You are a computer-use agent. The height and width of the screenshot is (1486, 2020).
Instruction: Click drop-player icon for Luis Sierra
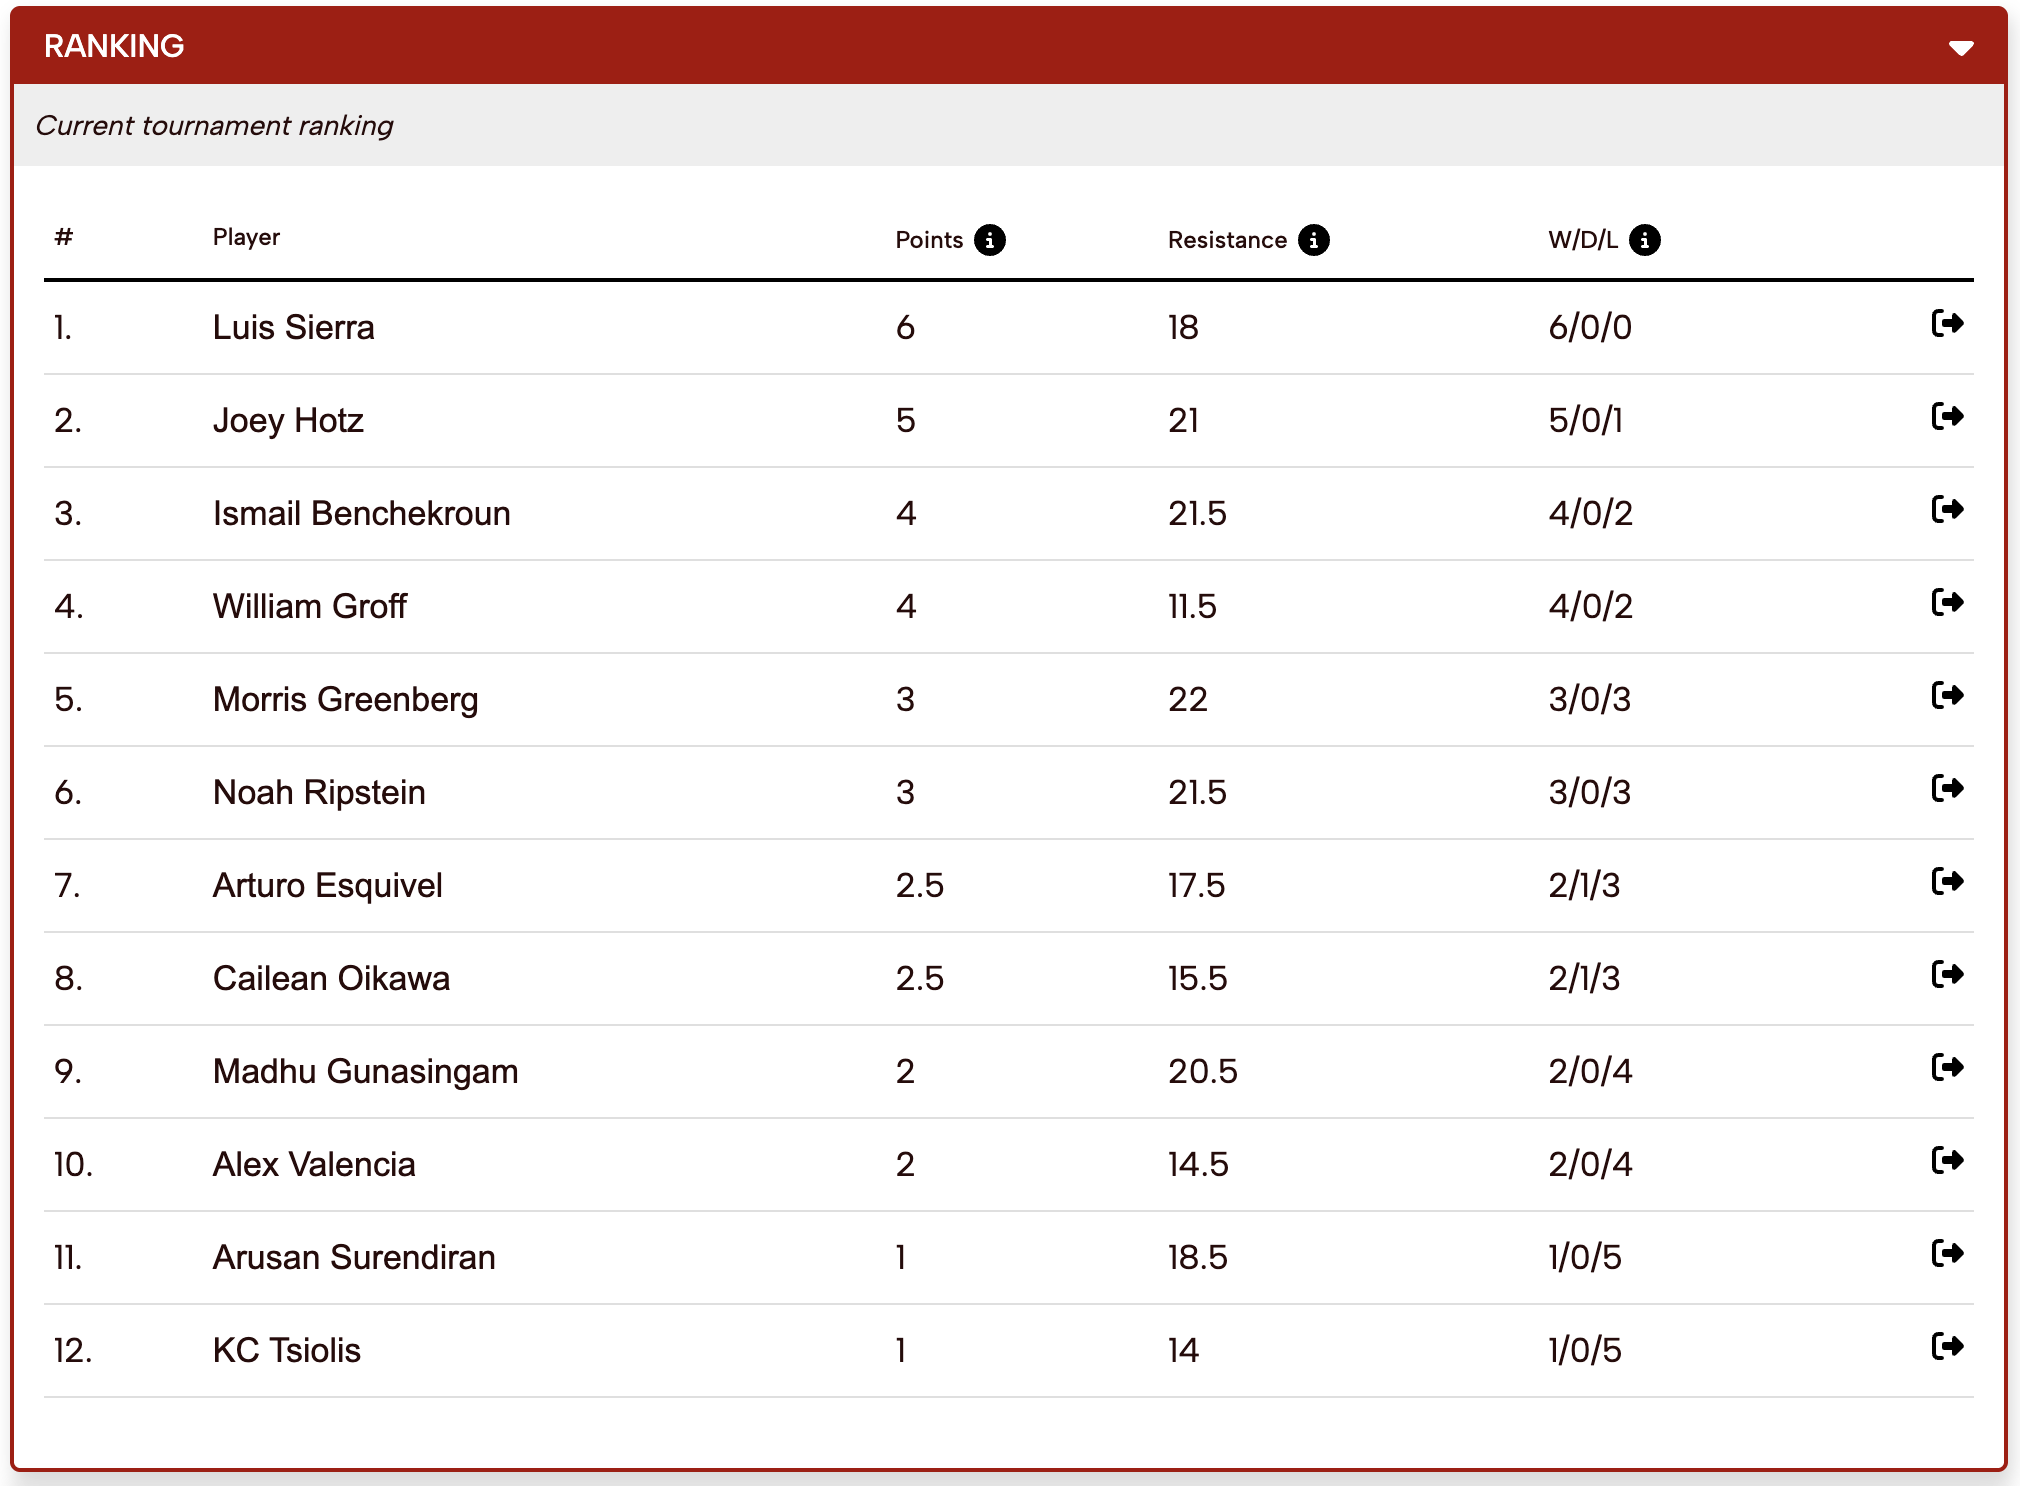[1947, 324]
